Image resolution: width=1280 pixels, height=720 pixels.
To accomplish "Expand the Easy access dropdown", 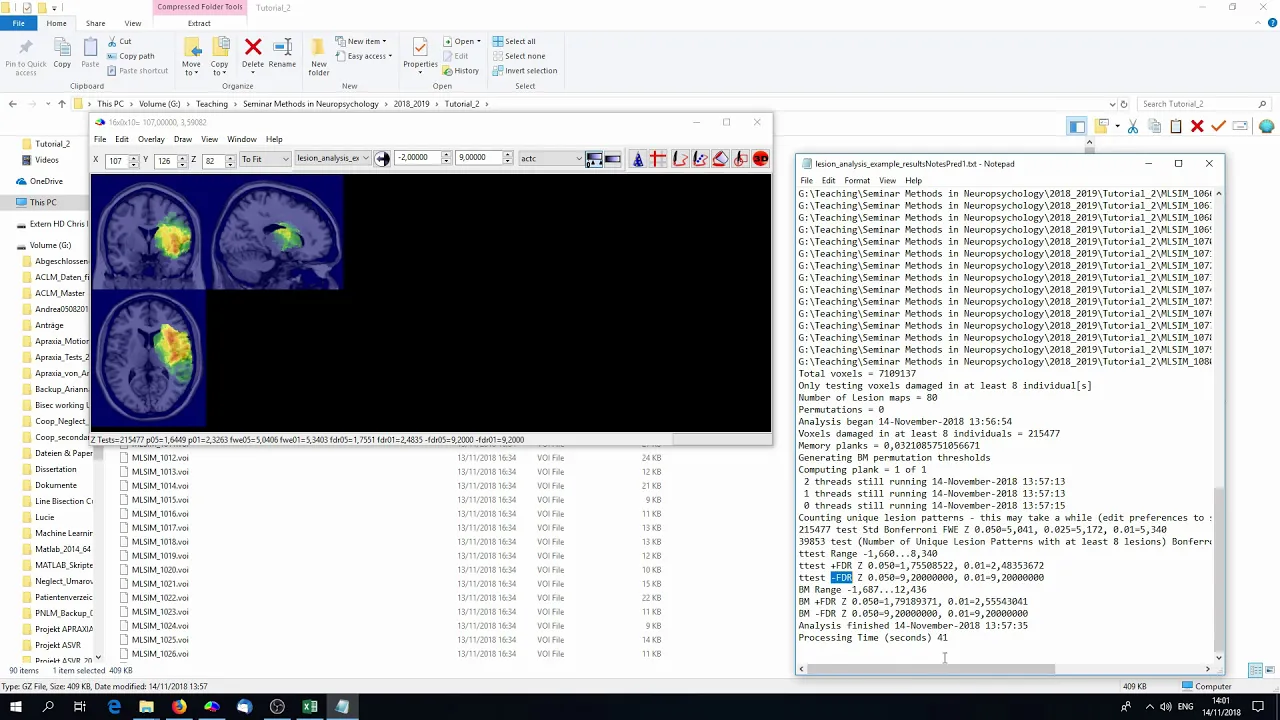I will pos(366,56).
